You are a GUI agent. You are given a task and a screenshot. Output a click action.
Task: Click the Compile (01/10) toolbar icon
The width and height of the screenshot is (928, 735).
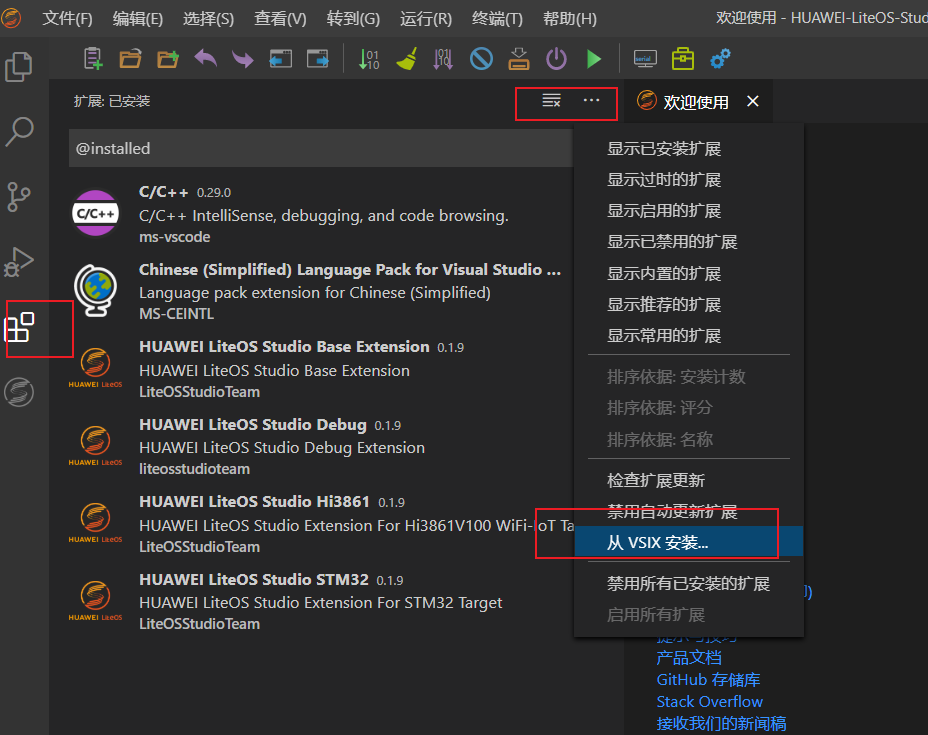coord(369,59)
